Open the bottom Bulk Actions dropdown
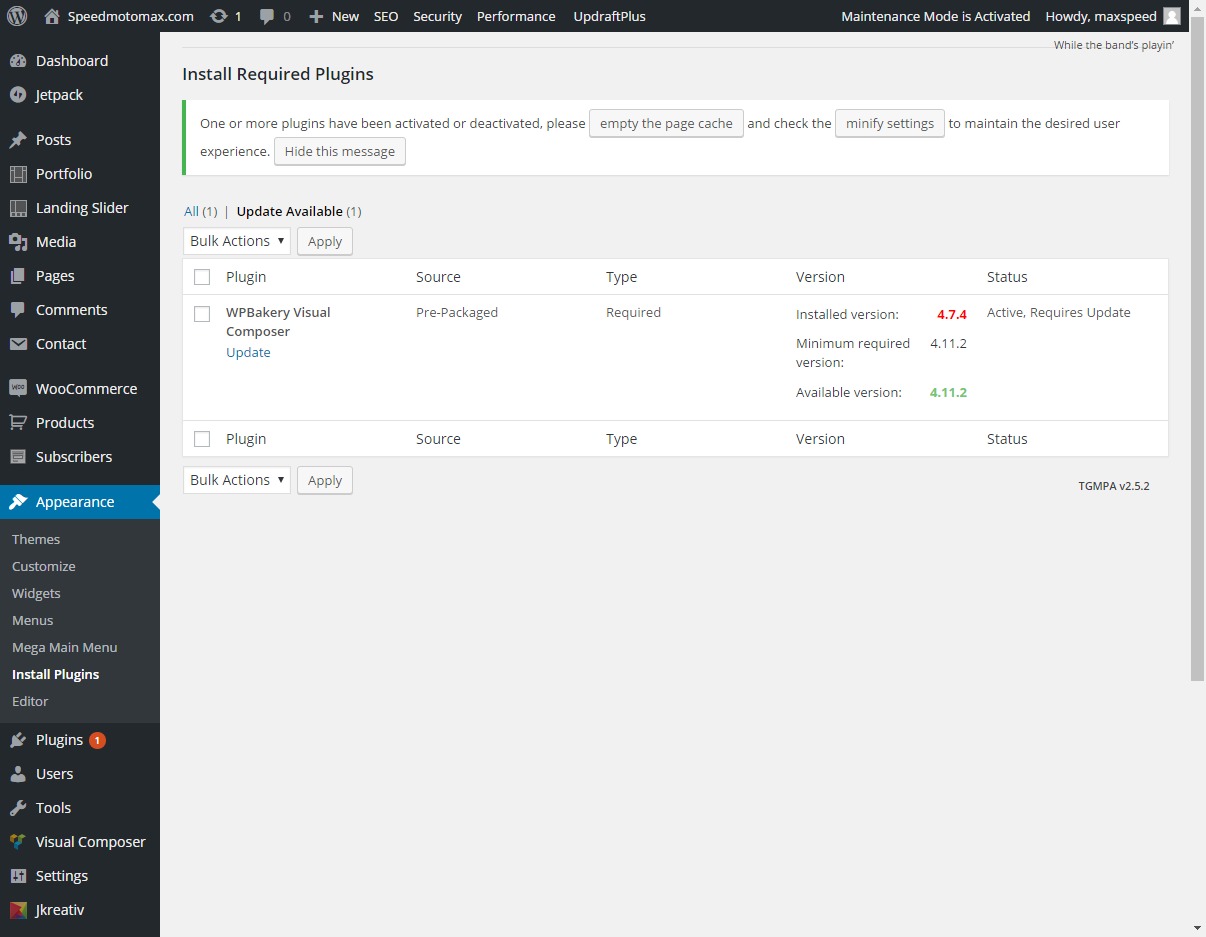This screenshot has height=937, width=1206. click(x=237, y=480)
